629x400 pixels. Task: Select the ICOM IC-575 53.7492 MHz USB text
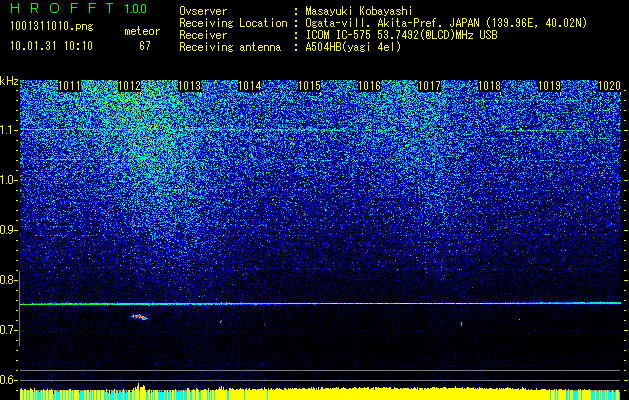[401, 35]
